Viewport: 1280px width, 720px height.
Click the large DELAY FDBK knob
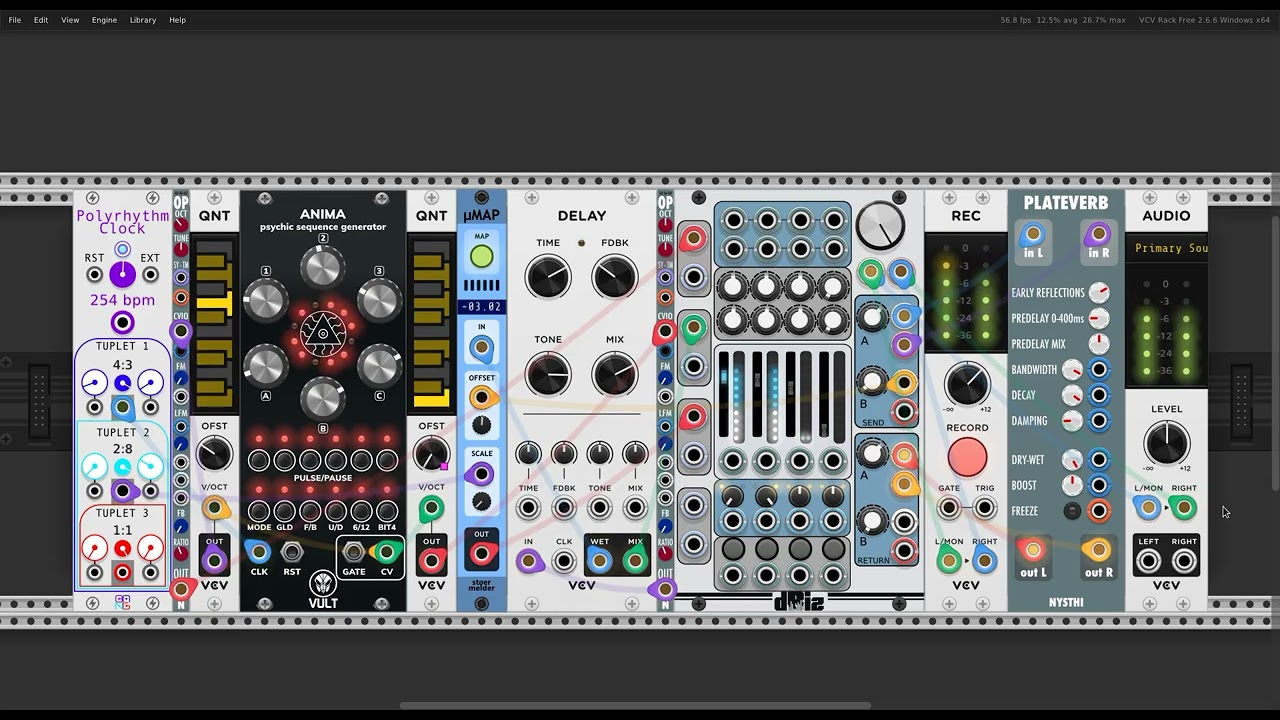point(615,277)
